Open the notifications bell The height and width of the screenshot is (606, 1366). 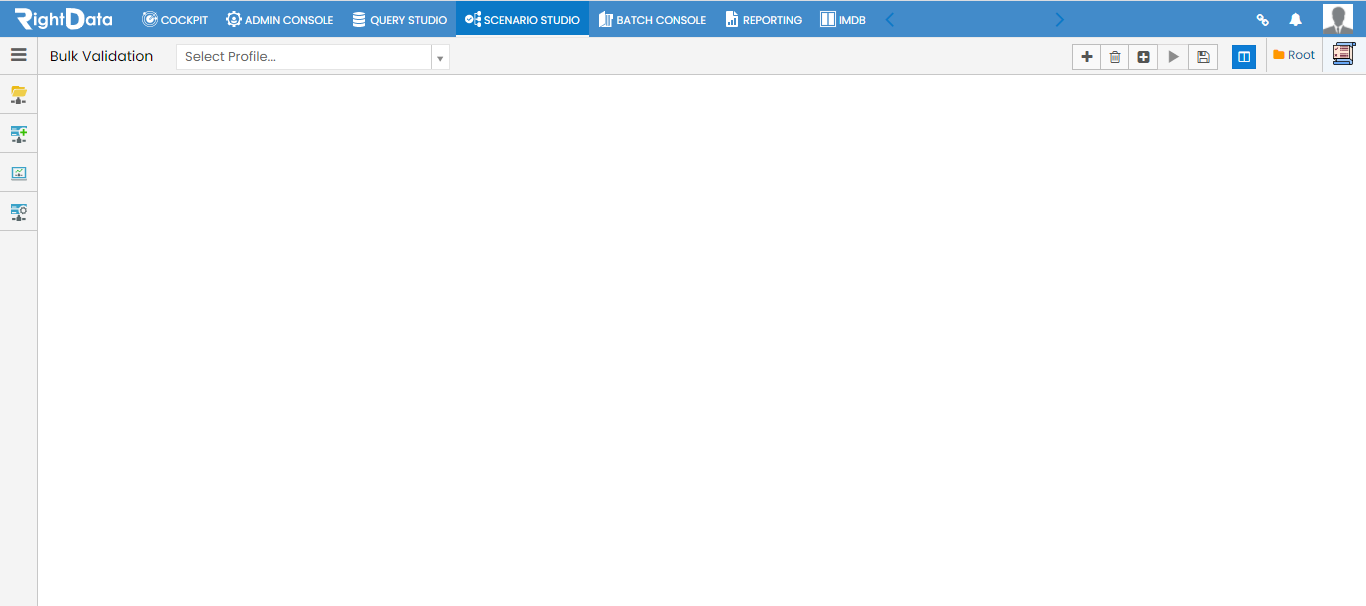point(1296,19)
